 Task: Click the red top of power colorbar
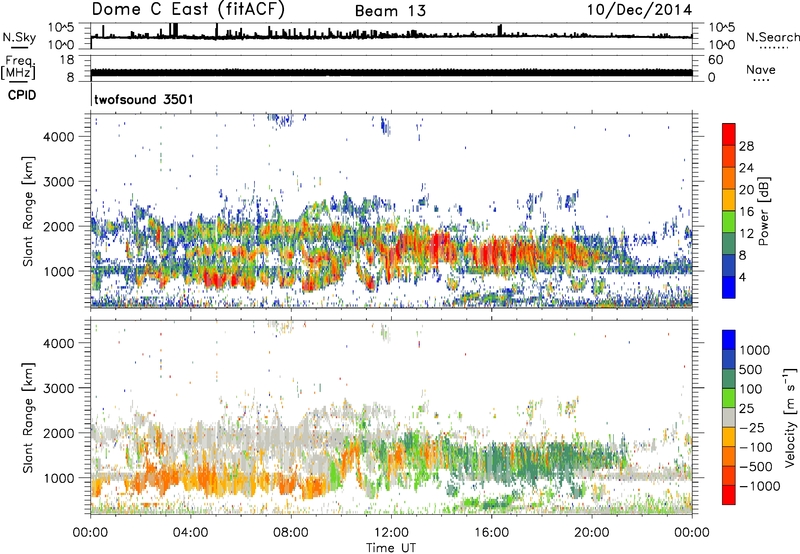(729, 134)
